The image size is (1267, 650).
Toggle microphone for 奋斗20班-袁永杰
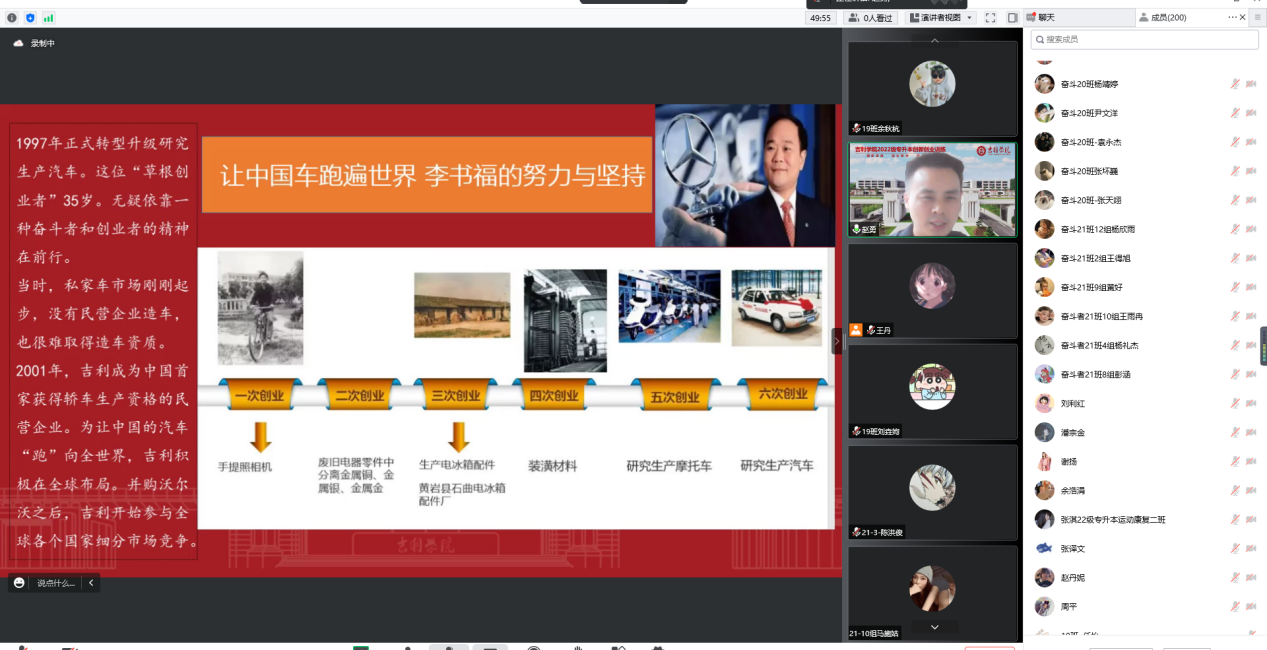pyautogui.click(x=1235, y=142)
